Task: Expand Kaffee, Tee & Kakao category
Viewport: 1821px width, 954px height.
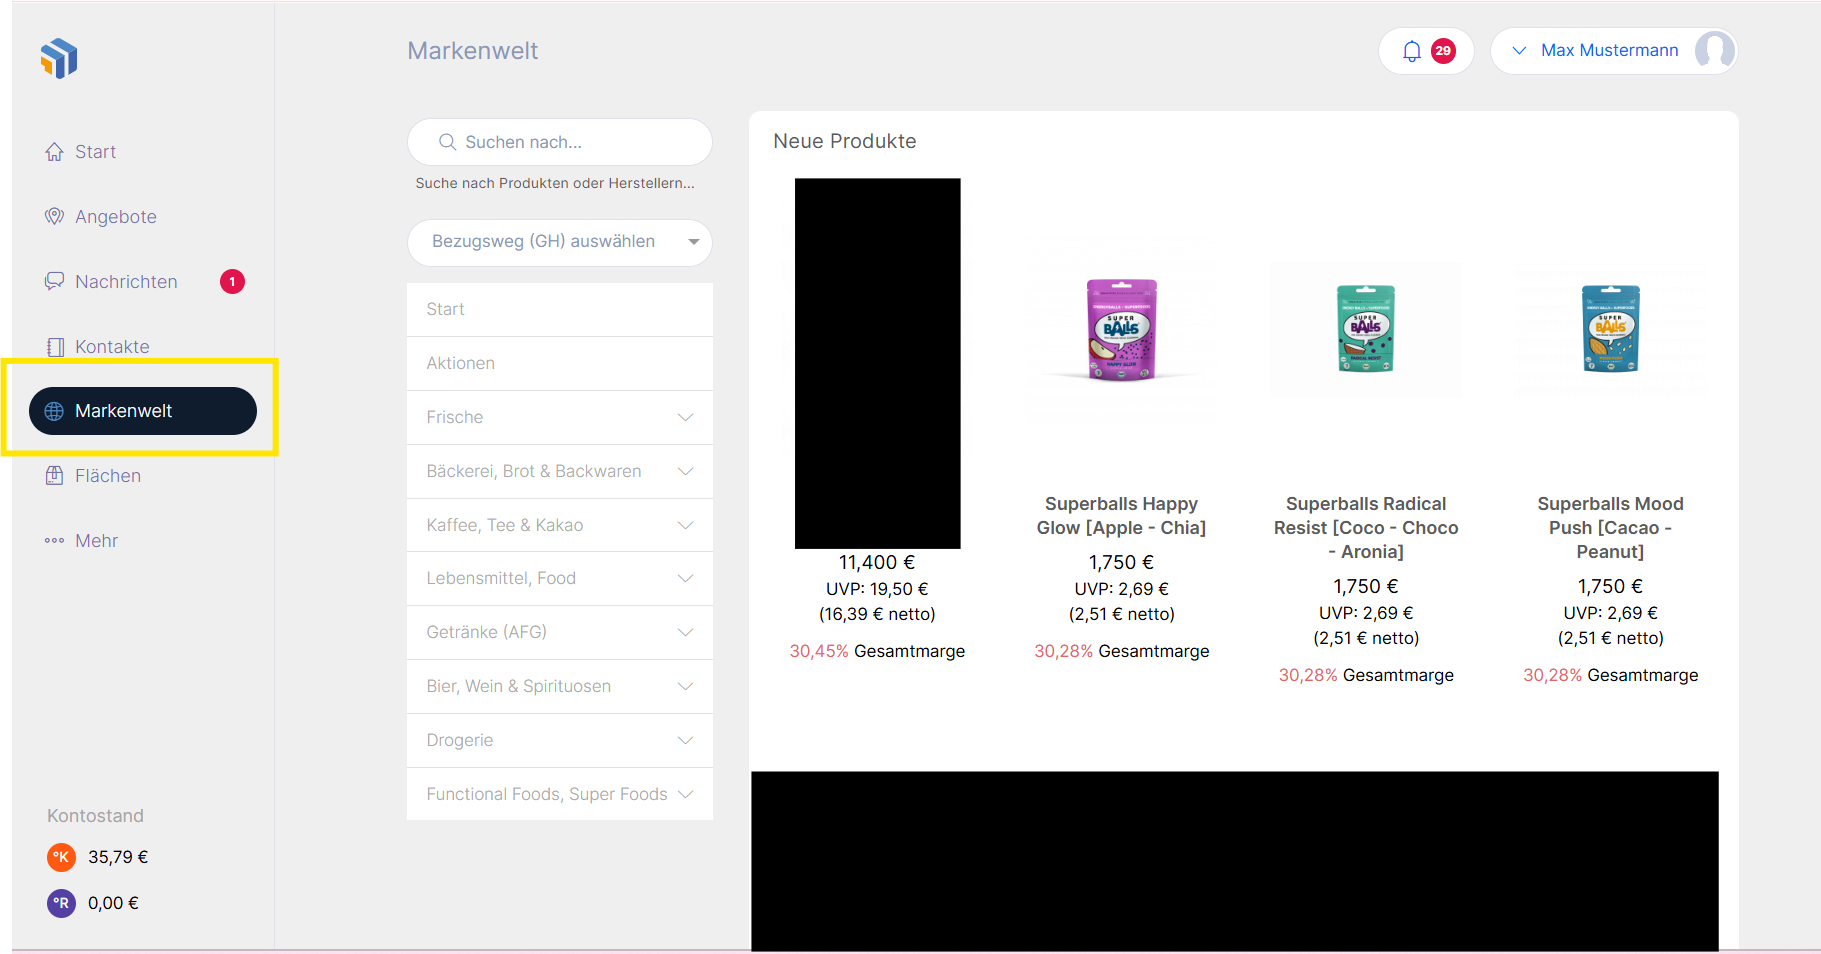Action: [x=685, y=525]
